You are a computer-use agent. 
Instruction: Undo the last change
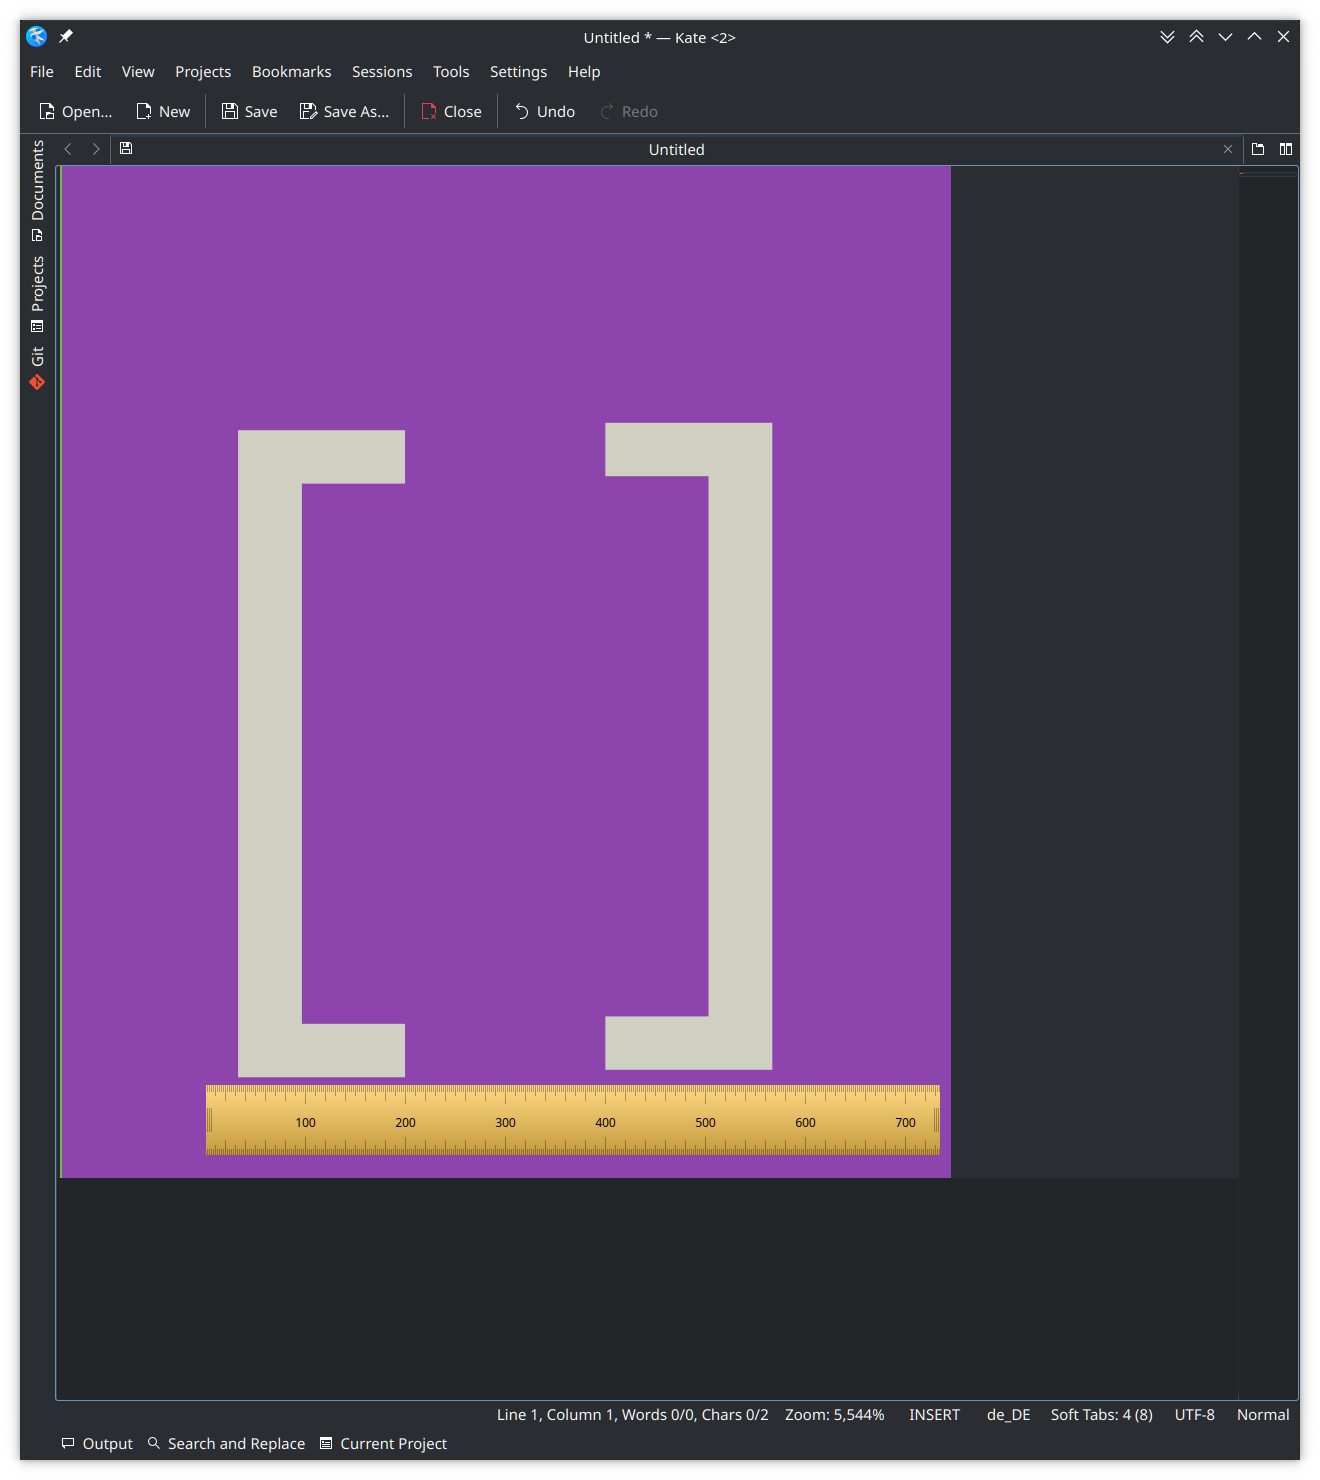(x=543, y=111)
